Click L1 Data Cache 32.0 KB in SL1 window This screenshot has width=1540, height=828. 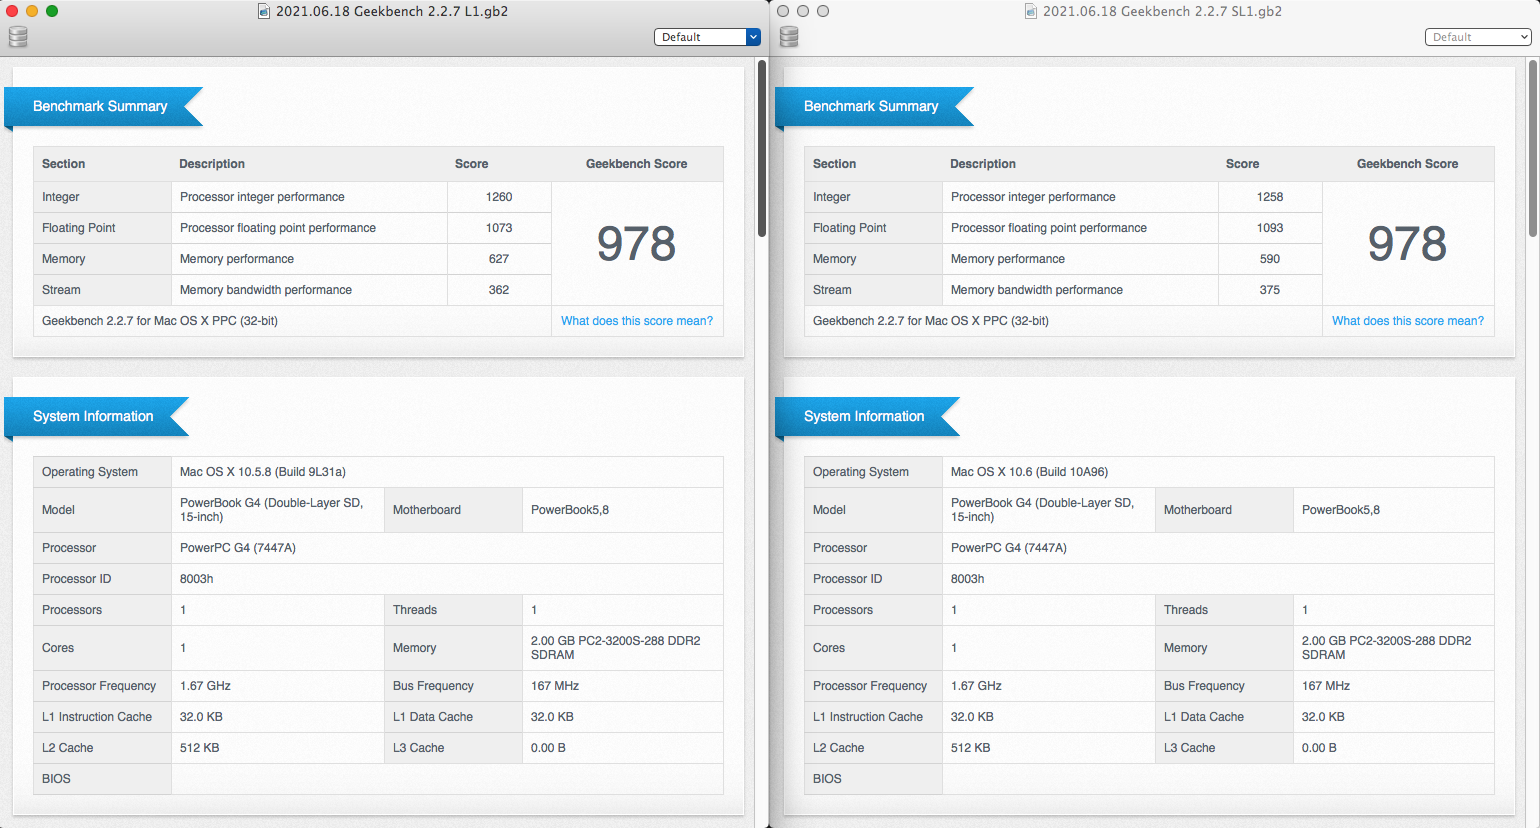tap(1323, 717)
